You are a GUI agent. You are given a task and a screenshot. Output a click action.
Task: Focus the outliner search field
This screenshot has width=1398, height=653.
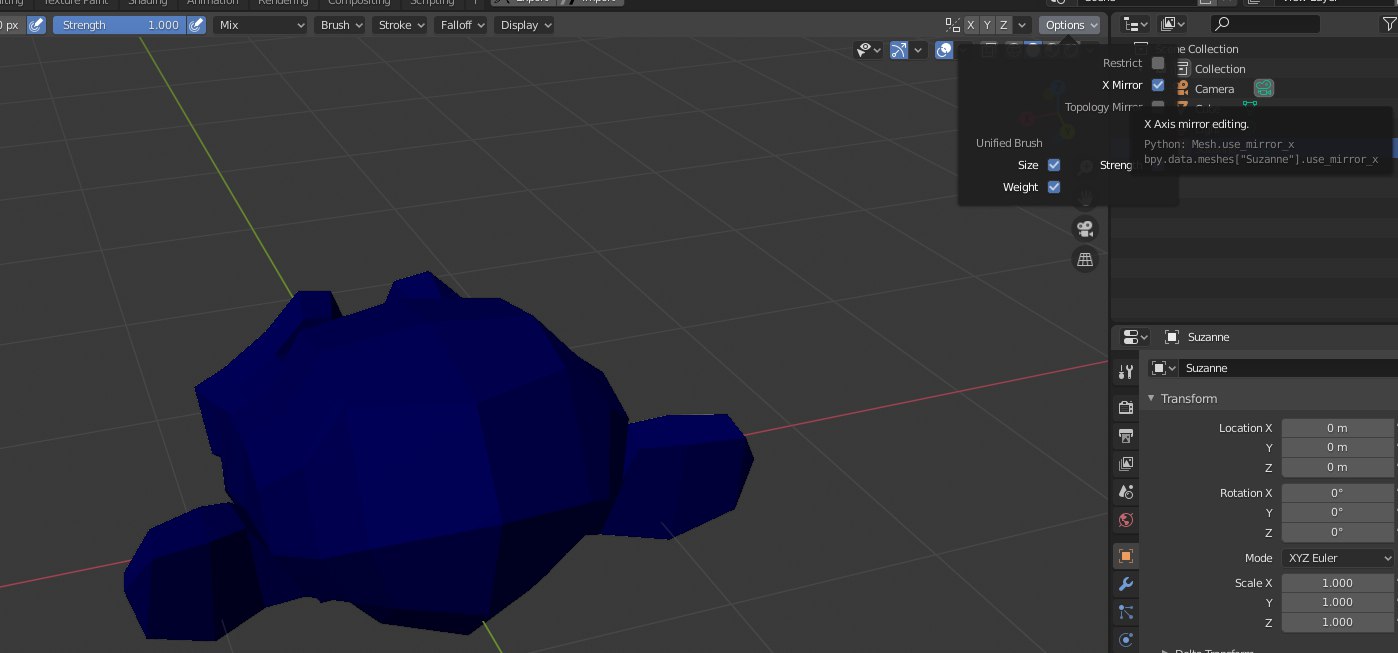click(1265, 24)
